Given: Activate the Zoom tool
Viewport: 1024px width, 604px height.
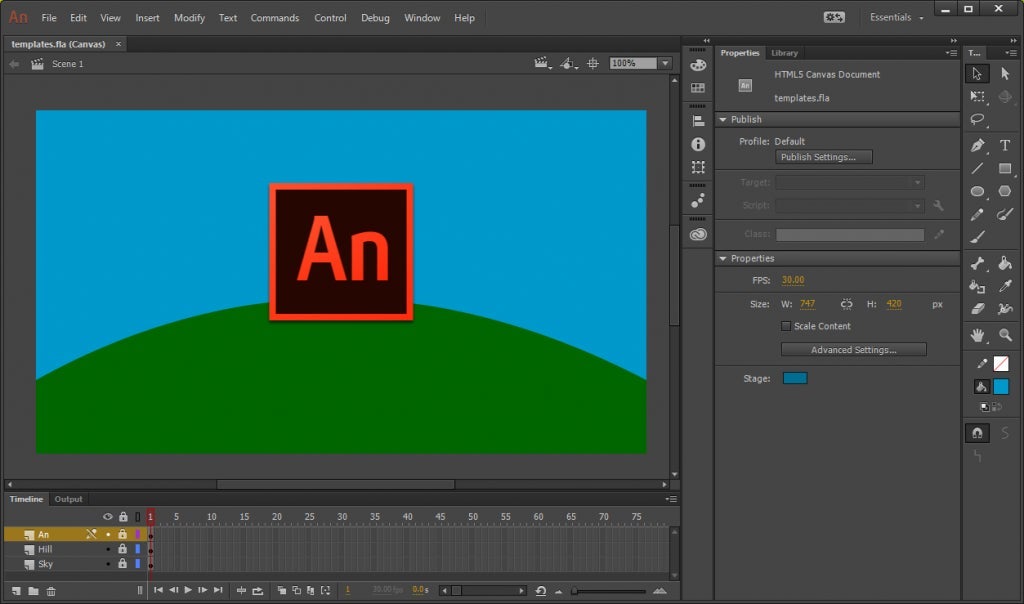Looking at the screenshot, I should pos(1005,335).
